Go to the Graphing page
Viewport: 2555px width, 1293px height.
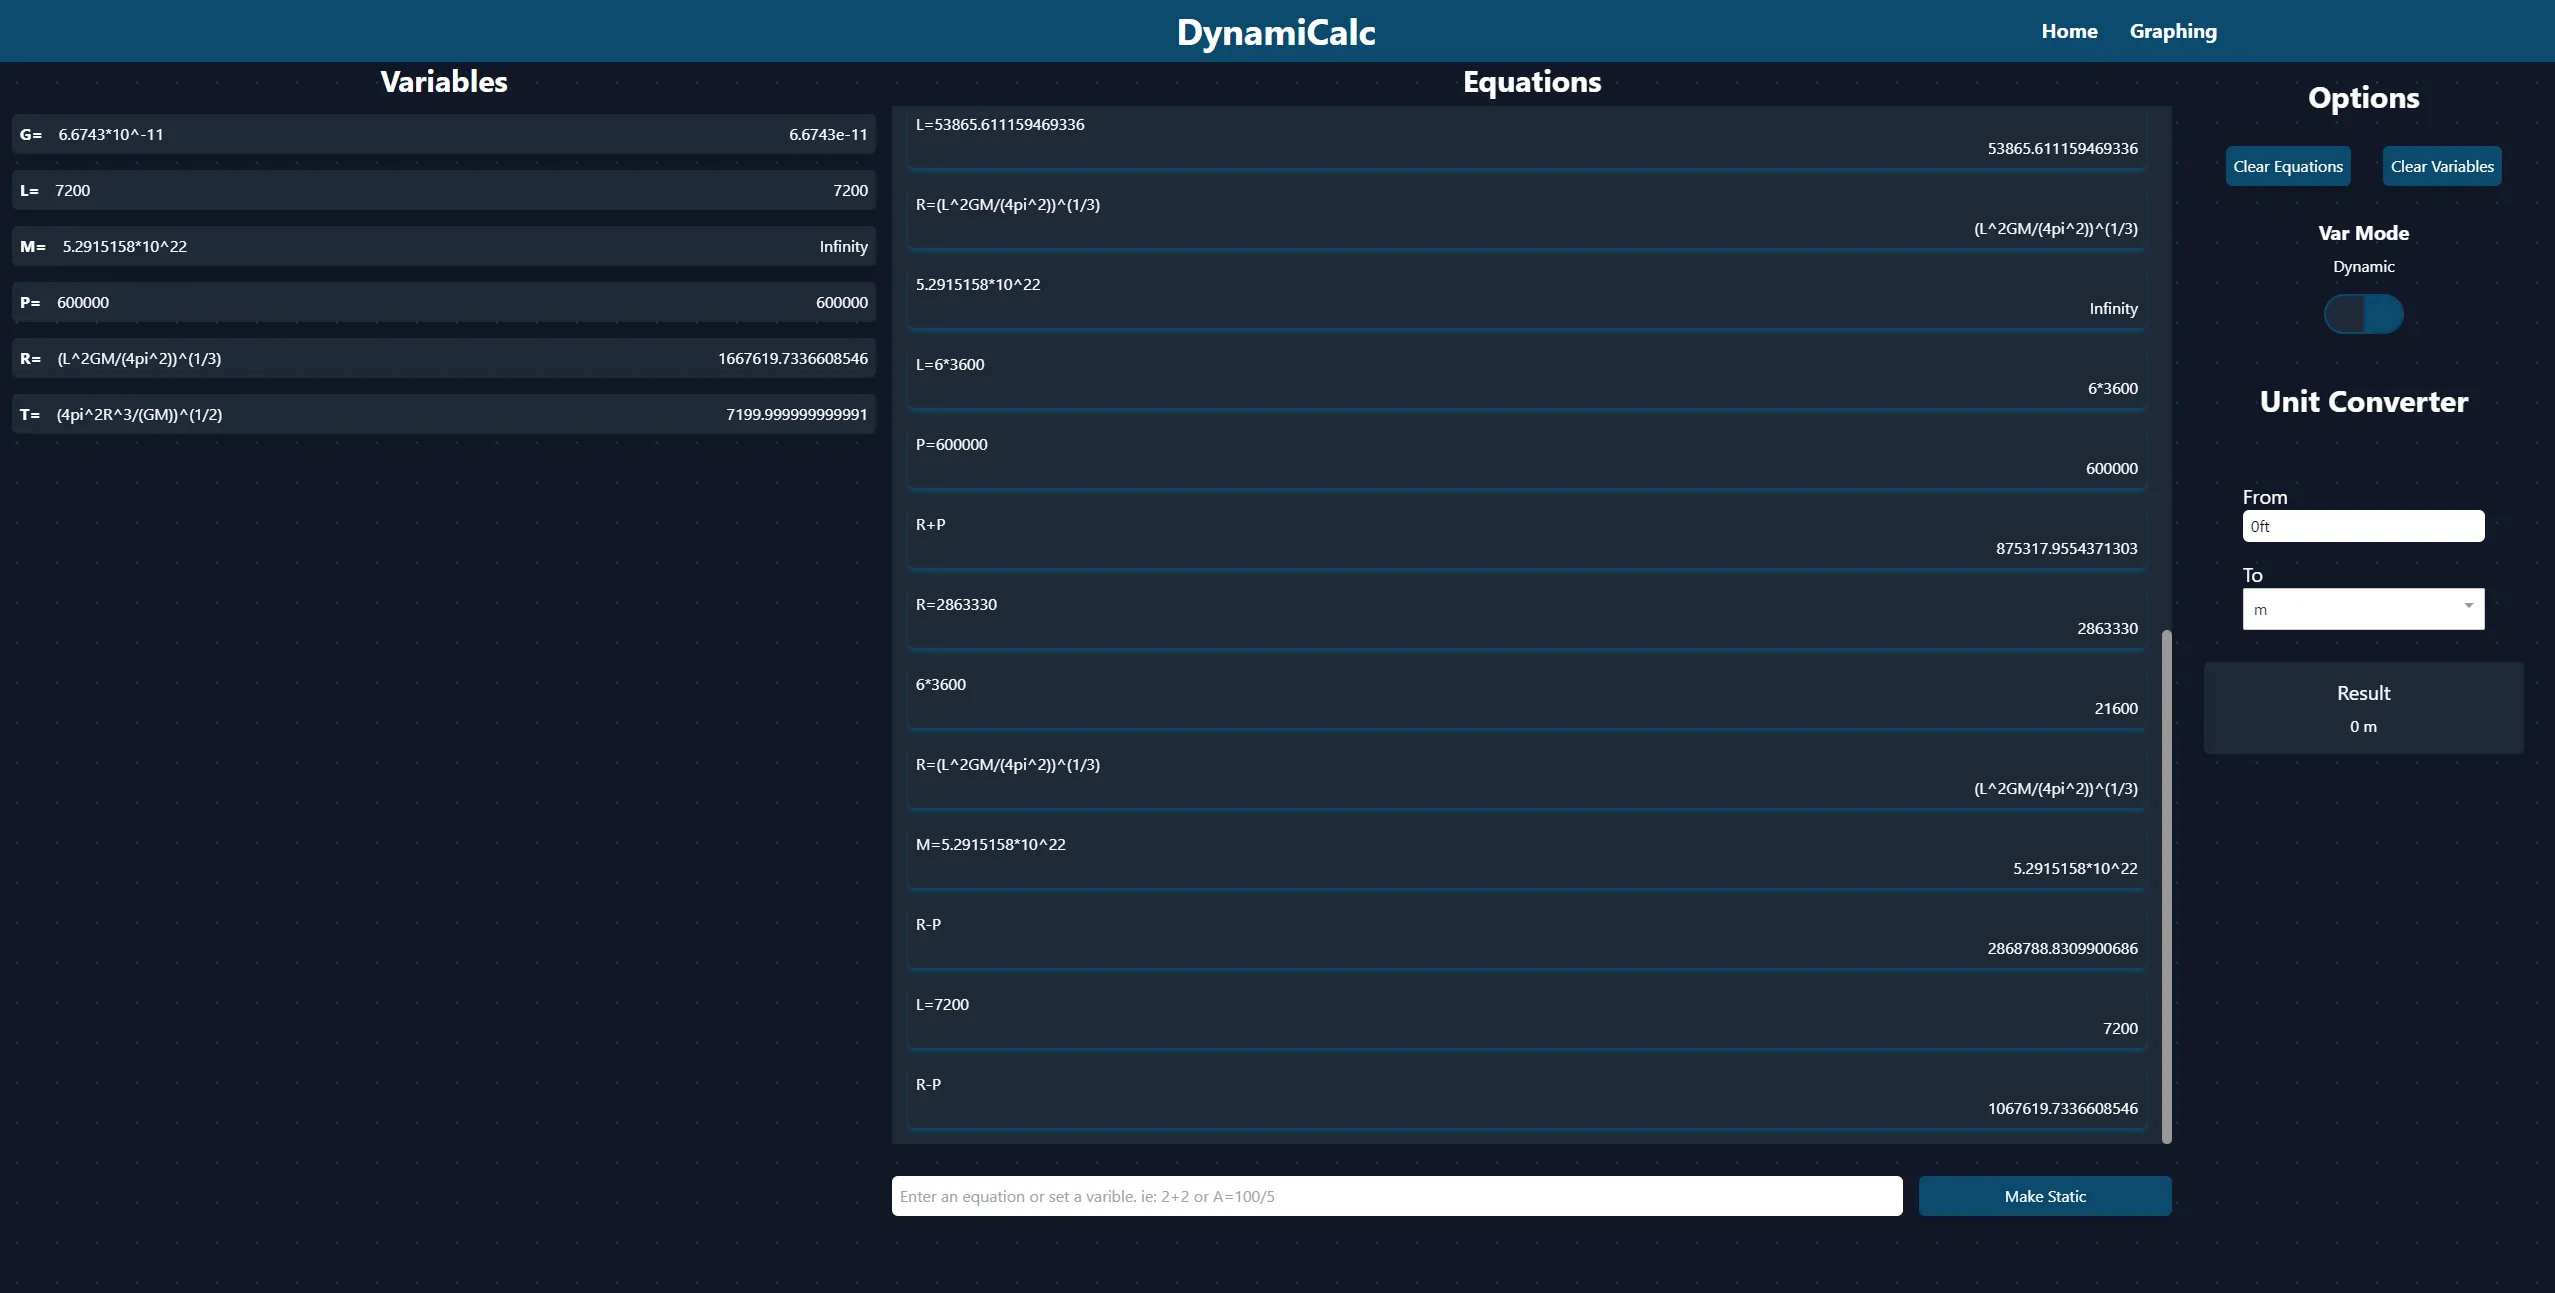[x=2173, y=31]
